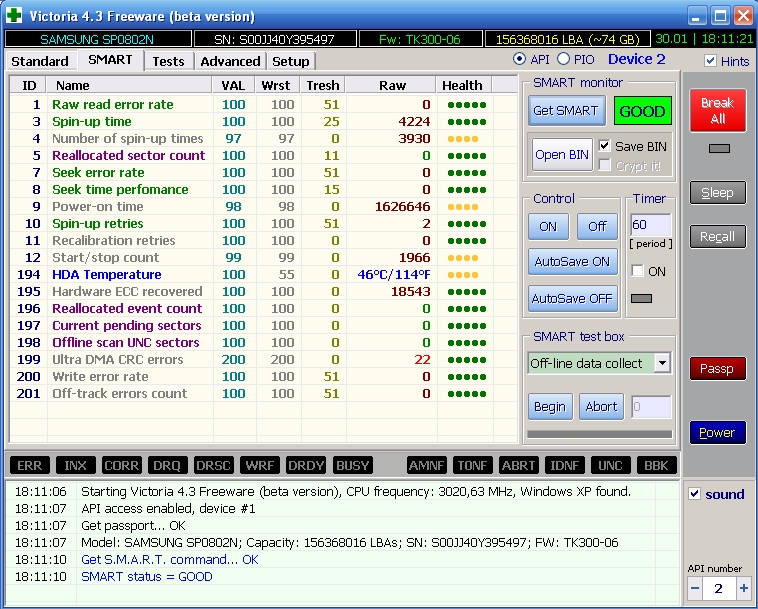This screenshot has height=609, width=758.
Task: Toggle the Save BIN checkbox
Action: (604, 146)
